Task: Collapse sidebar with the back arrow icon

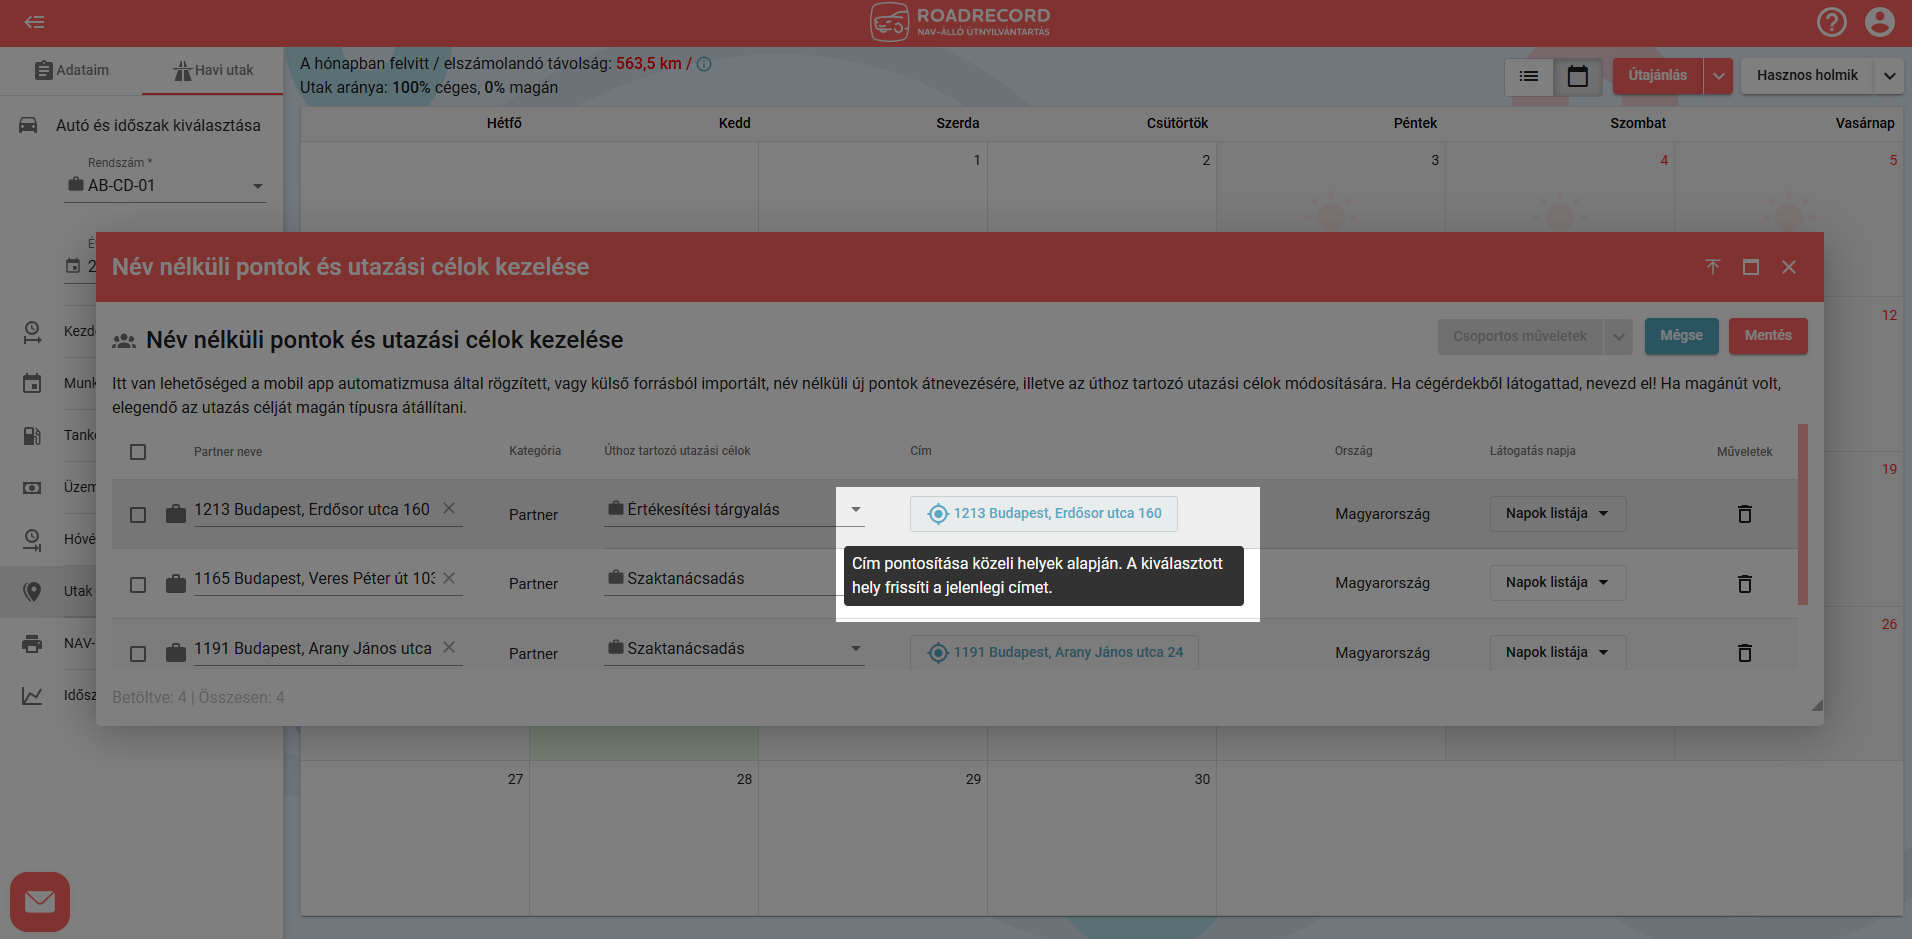Action: tap(35, 22)
